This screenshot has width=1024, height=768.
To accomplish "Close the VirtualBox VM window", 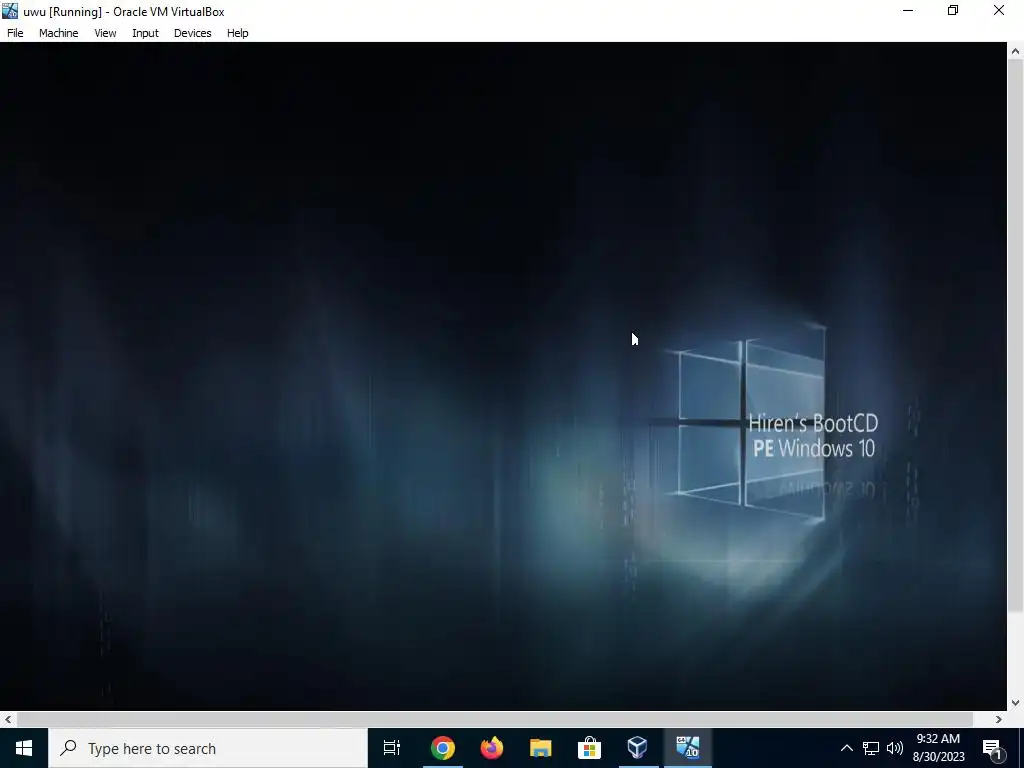I will [x=999, y=10].
